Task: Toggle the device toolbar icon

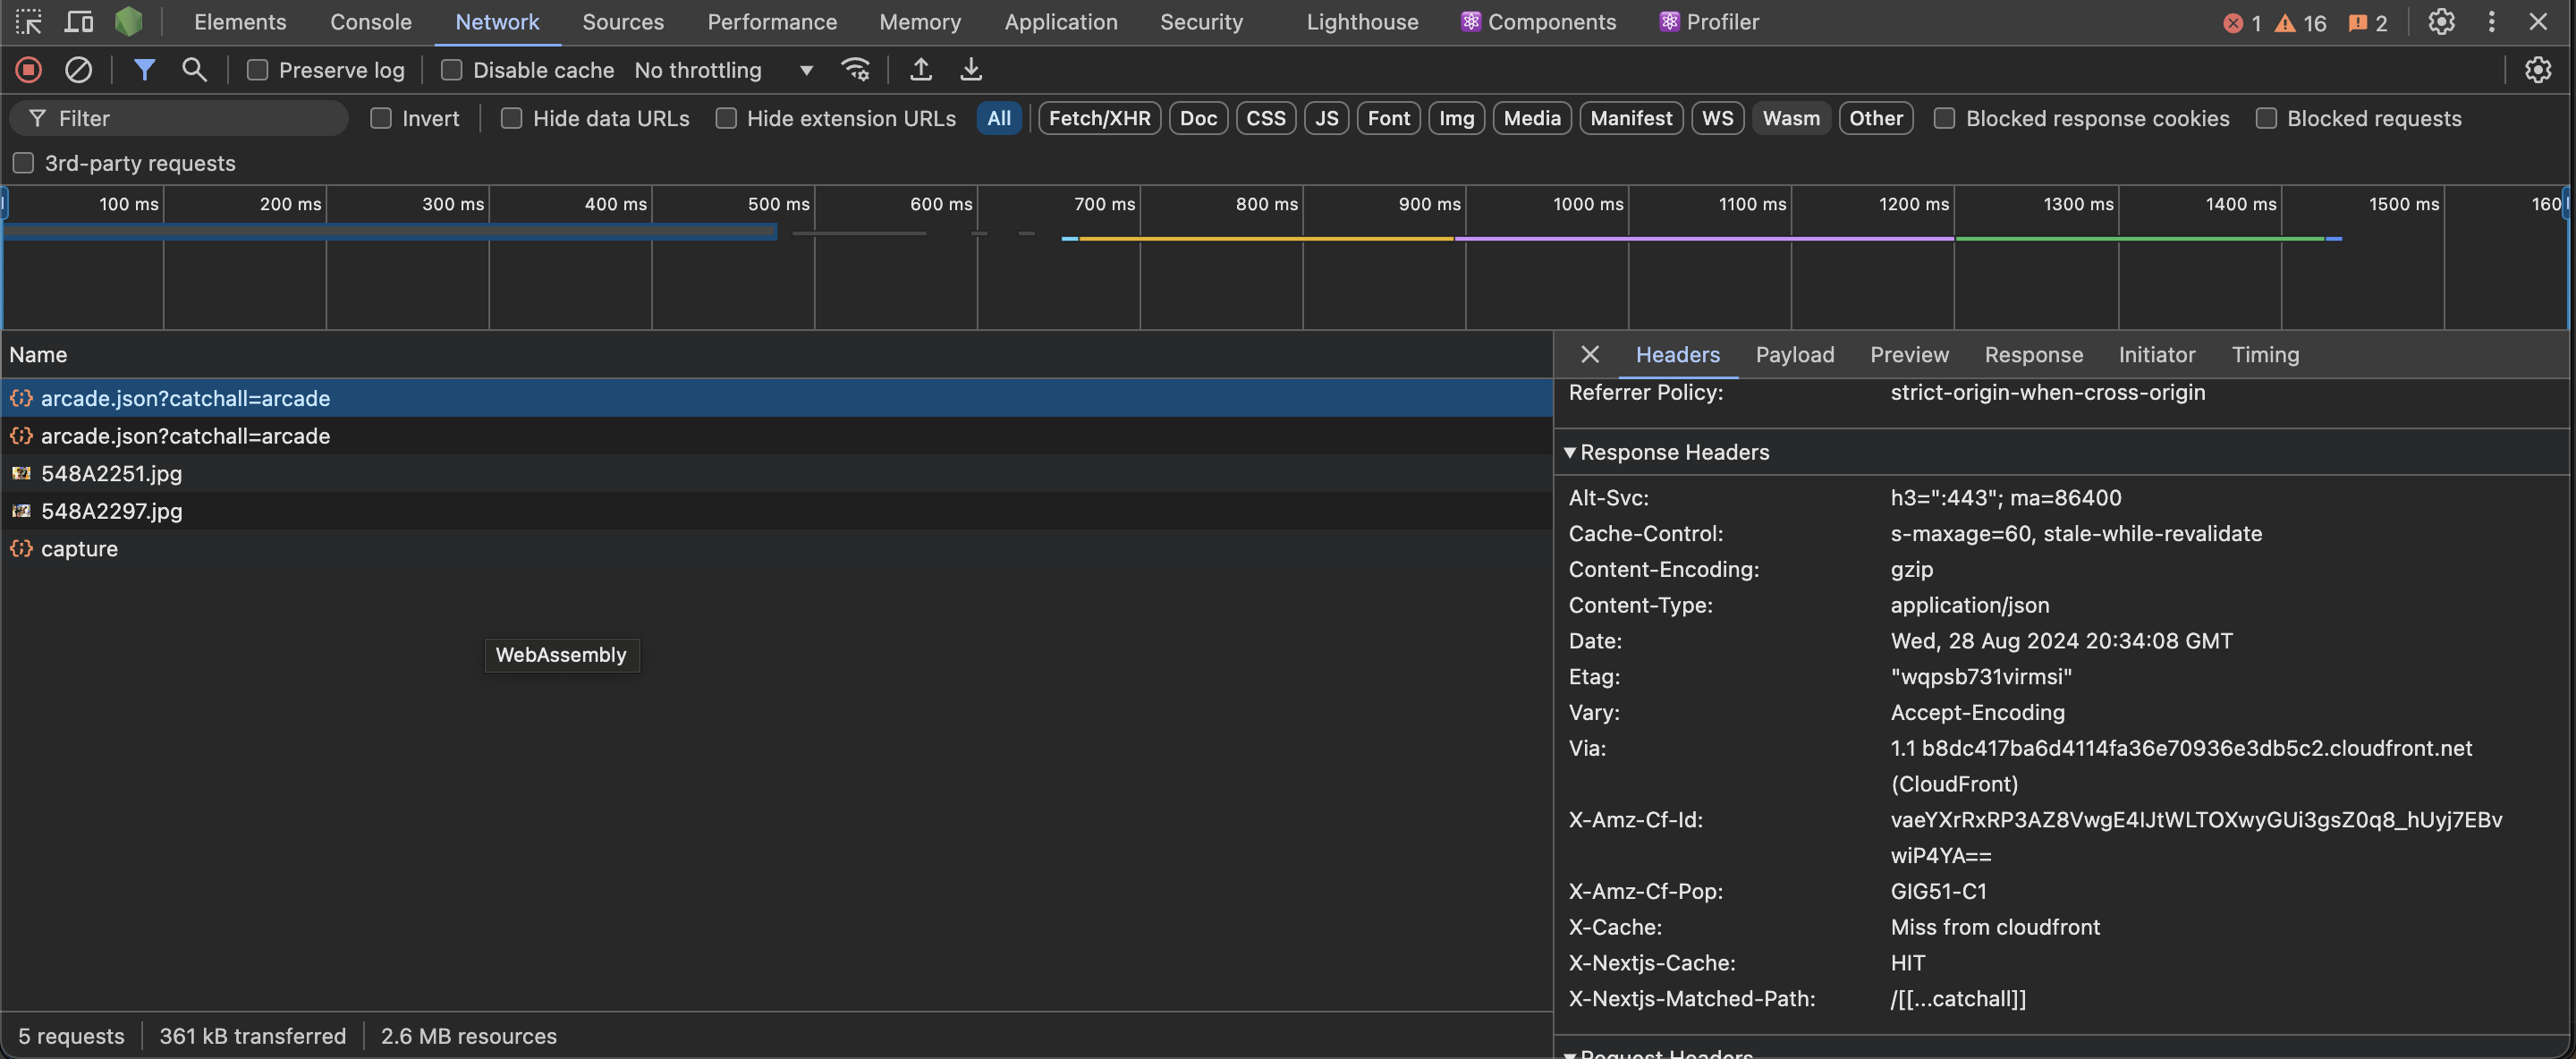Action: click(79, 22)
